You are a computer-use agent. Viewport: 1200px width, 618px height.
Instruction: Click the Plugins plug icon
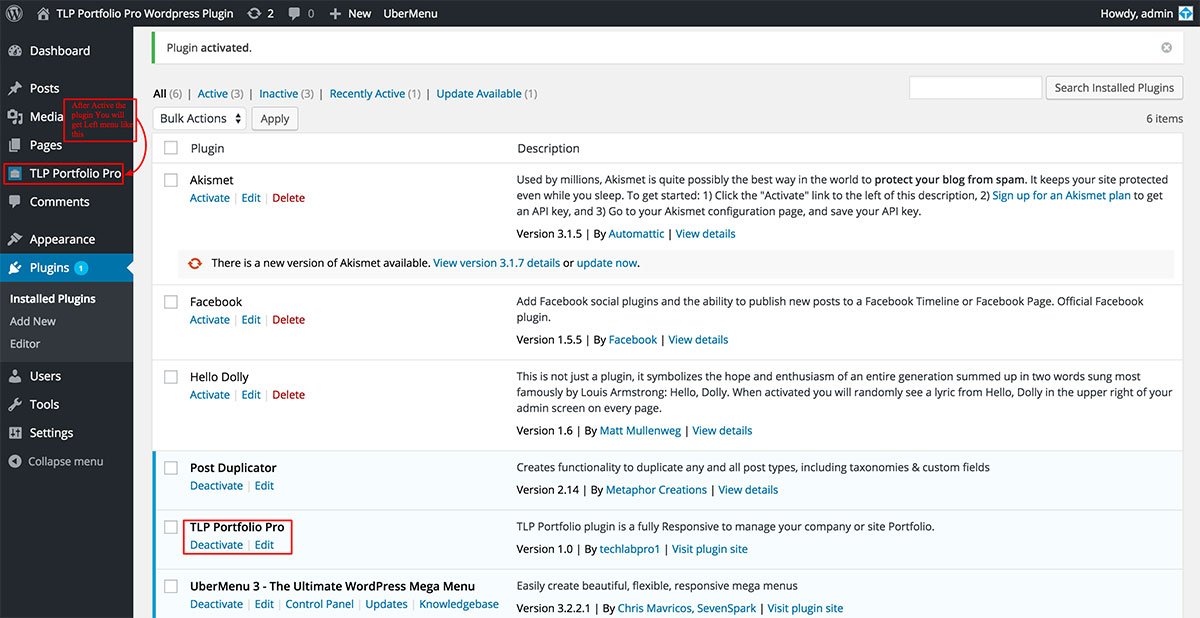tap(15, 267)
